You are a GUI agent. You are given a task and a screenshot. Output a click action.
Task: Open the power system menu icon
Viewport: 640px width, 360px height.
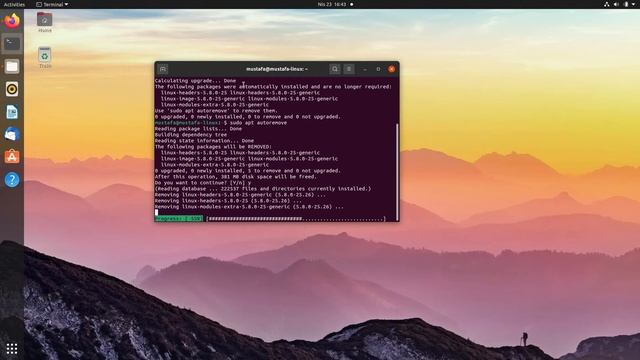pos(627,4)
